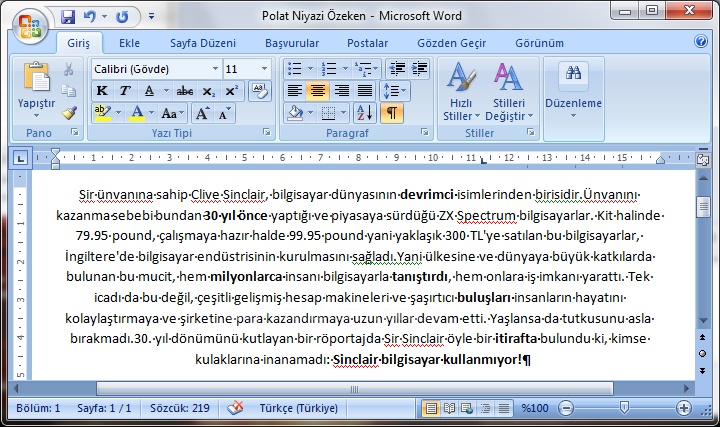Screen dimensions: 720x427
Task: Toggle italic T formatting
Action: tap(124, 90)
